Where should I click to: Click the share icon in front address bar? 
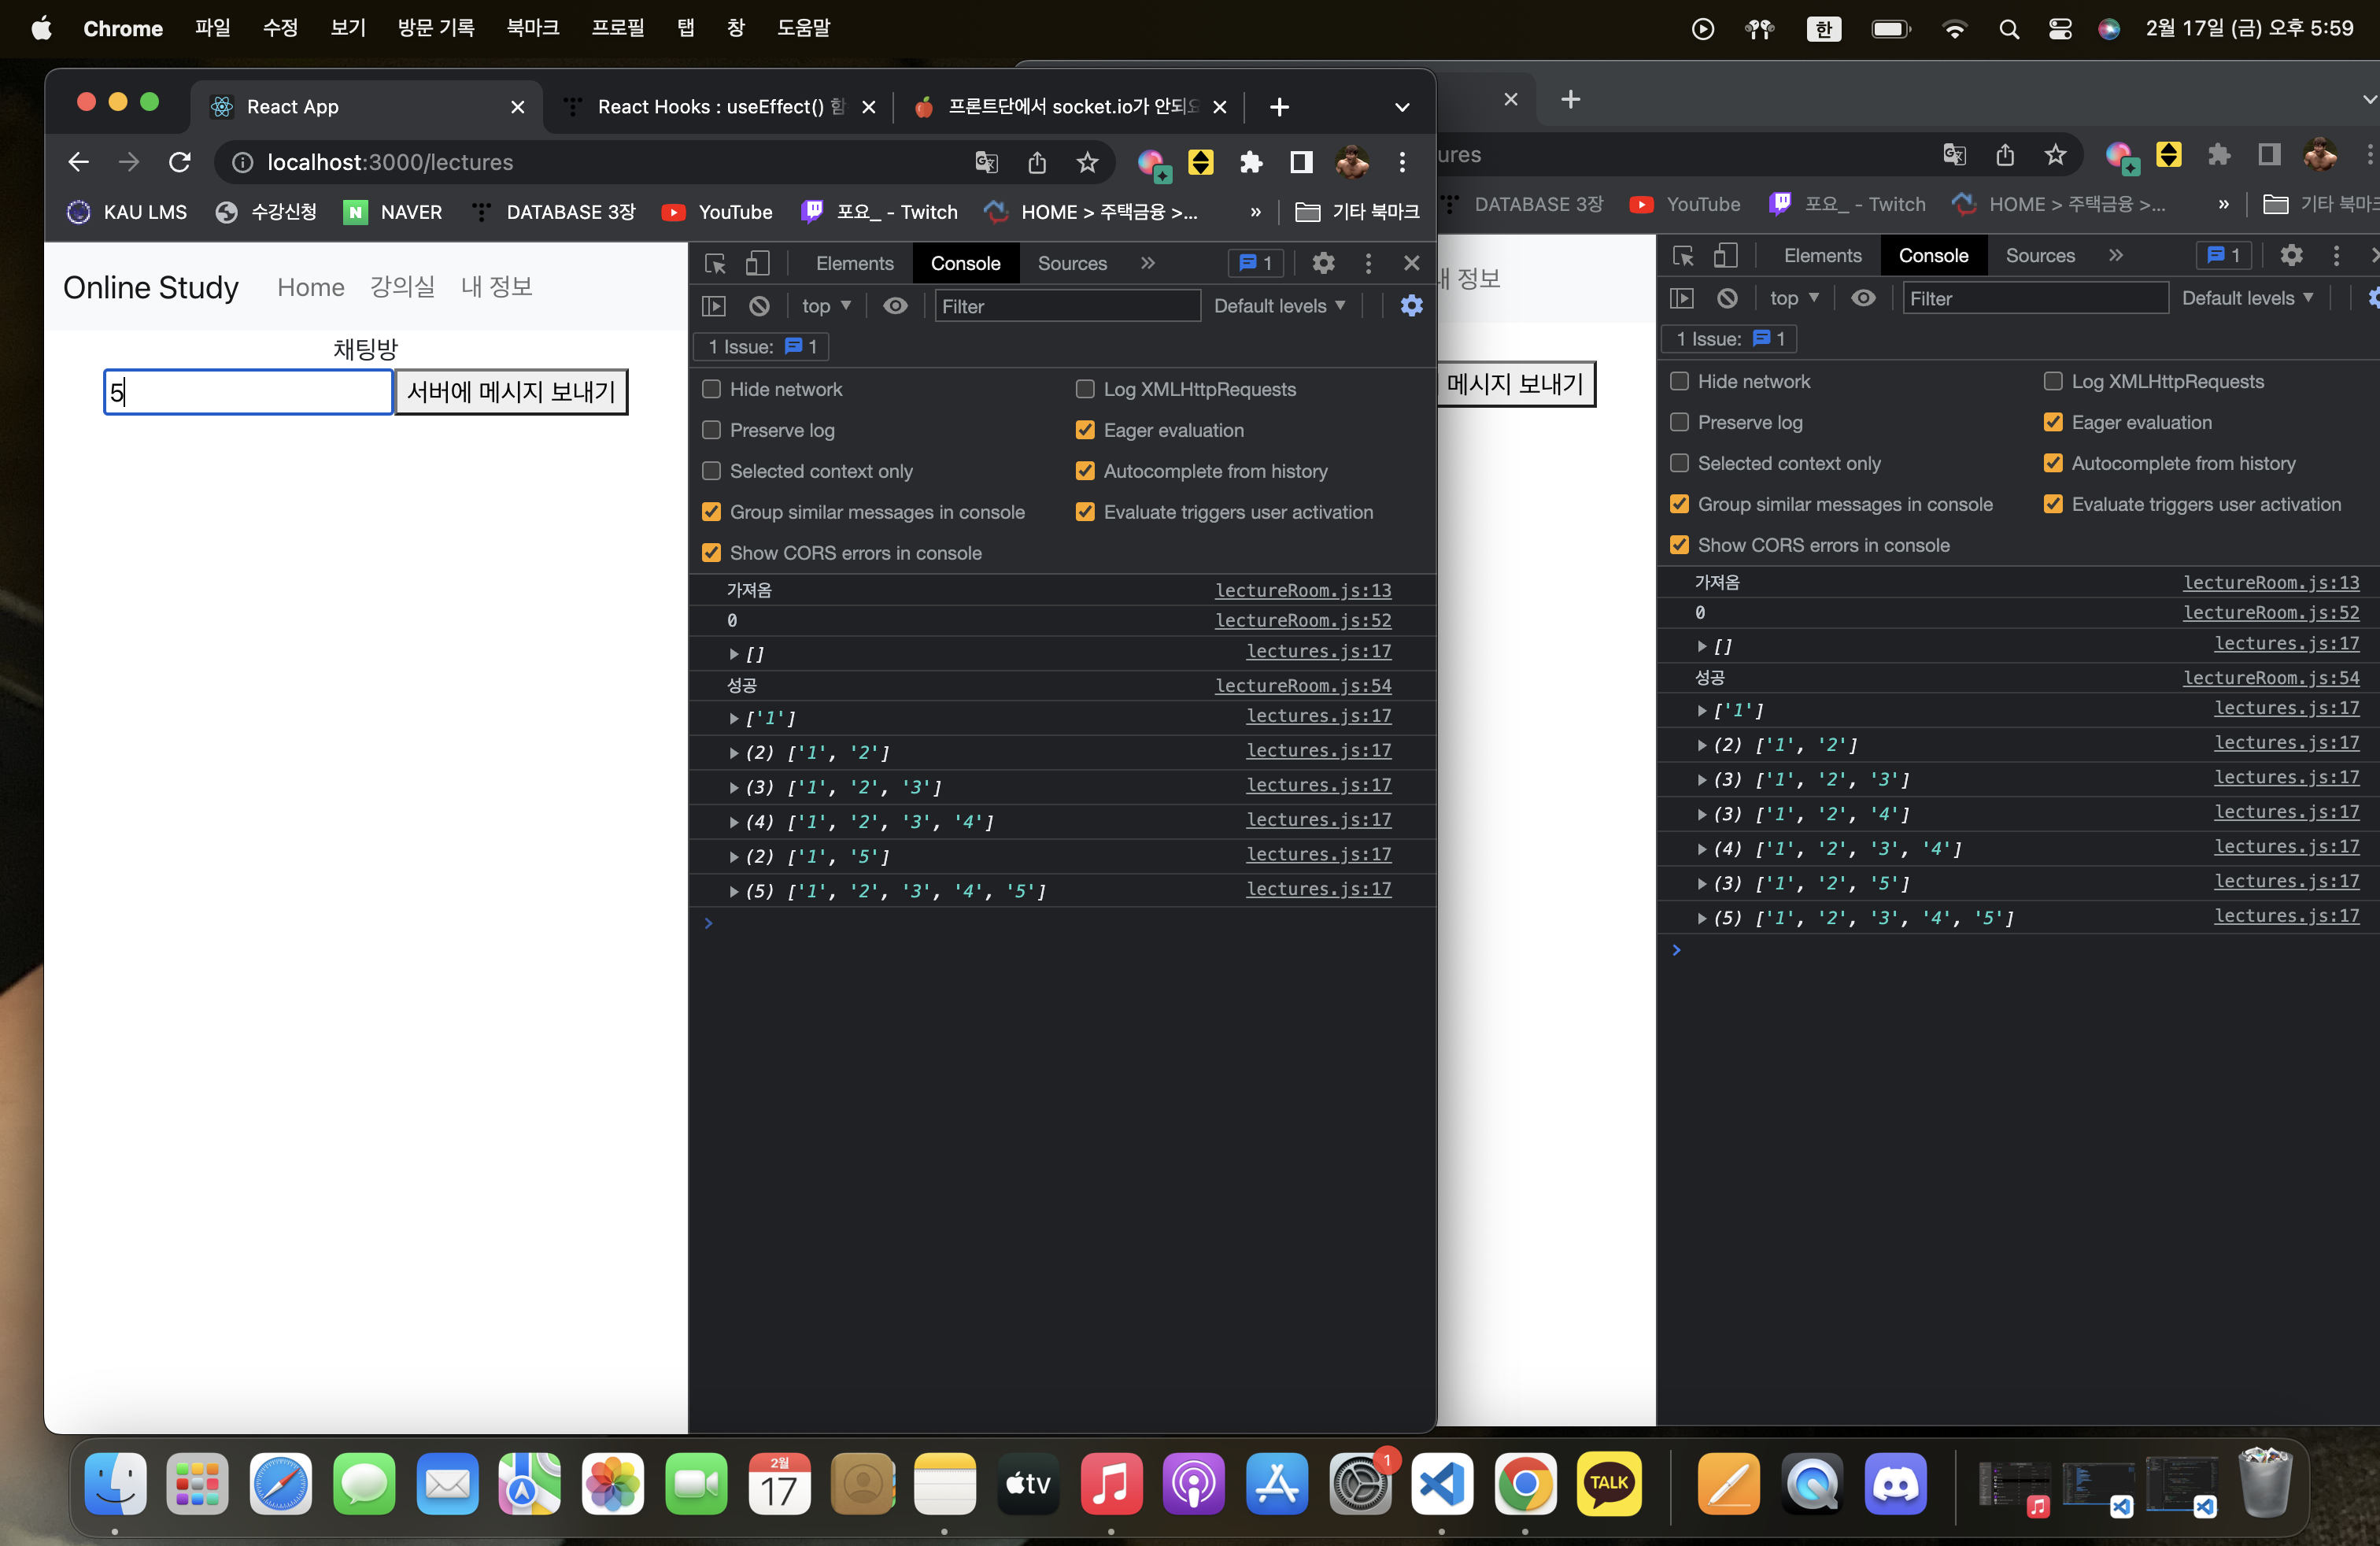[1037, 162]
